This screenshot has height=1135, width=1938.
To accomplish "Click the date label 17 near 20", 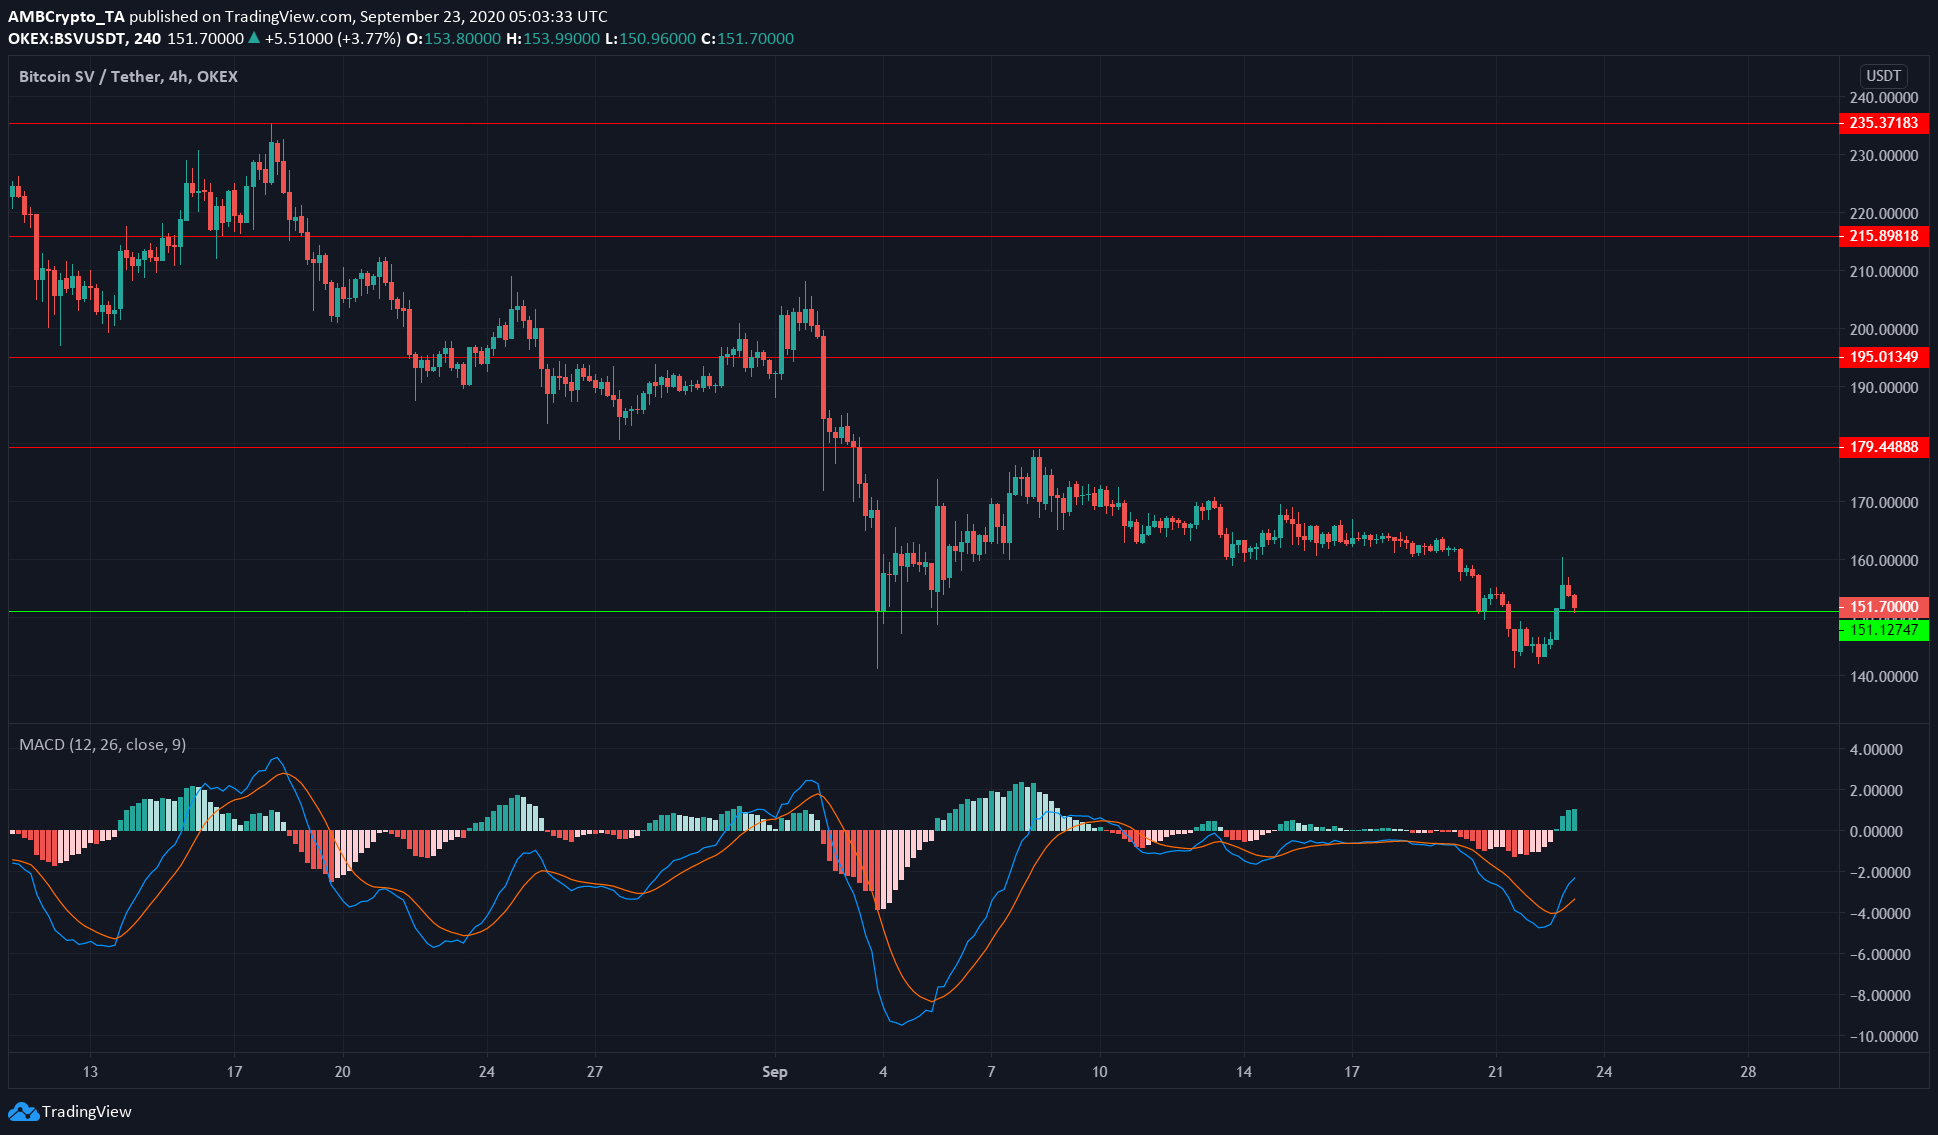I will click(234, 1072).
